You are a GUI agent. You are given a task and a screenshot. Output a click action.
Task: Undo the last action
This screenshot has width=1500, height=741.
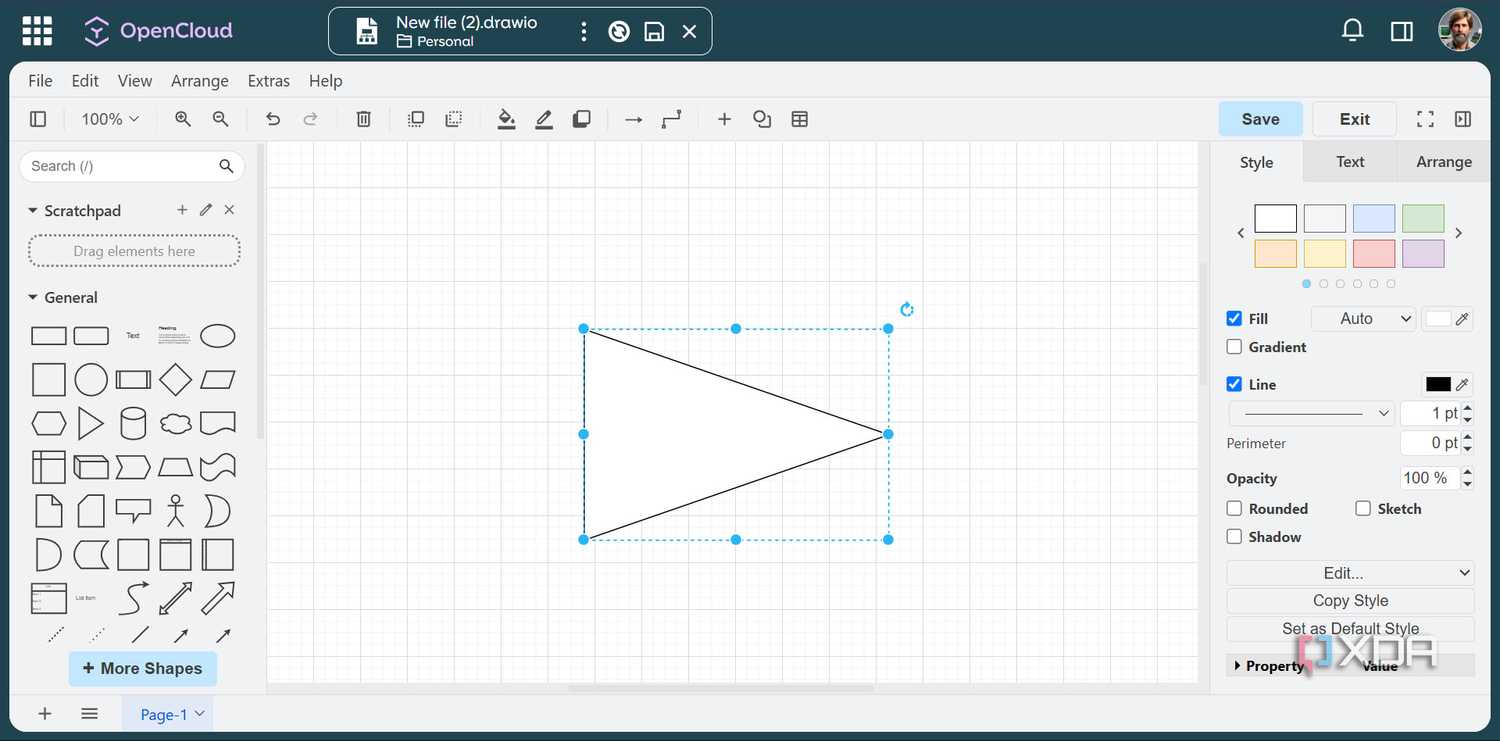click(273, 119)
